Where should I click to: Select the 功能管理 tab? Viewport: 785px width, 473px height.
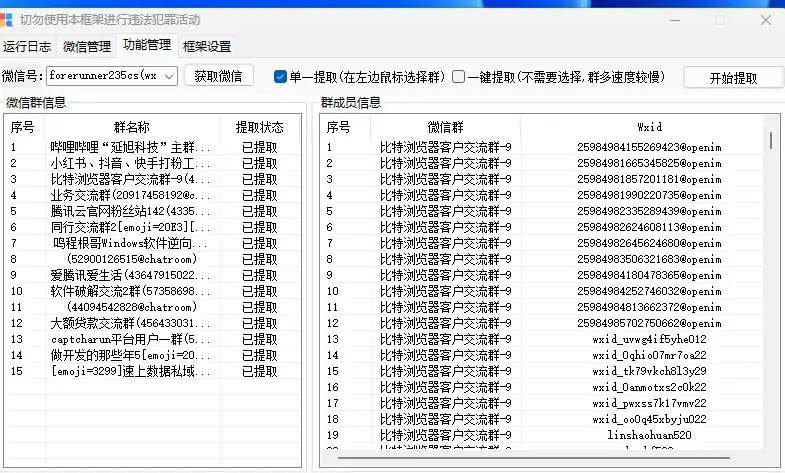(147, 45)
